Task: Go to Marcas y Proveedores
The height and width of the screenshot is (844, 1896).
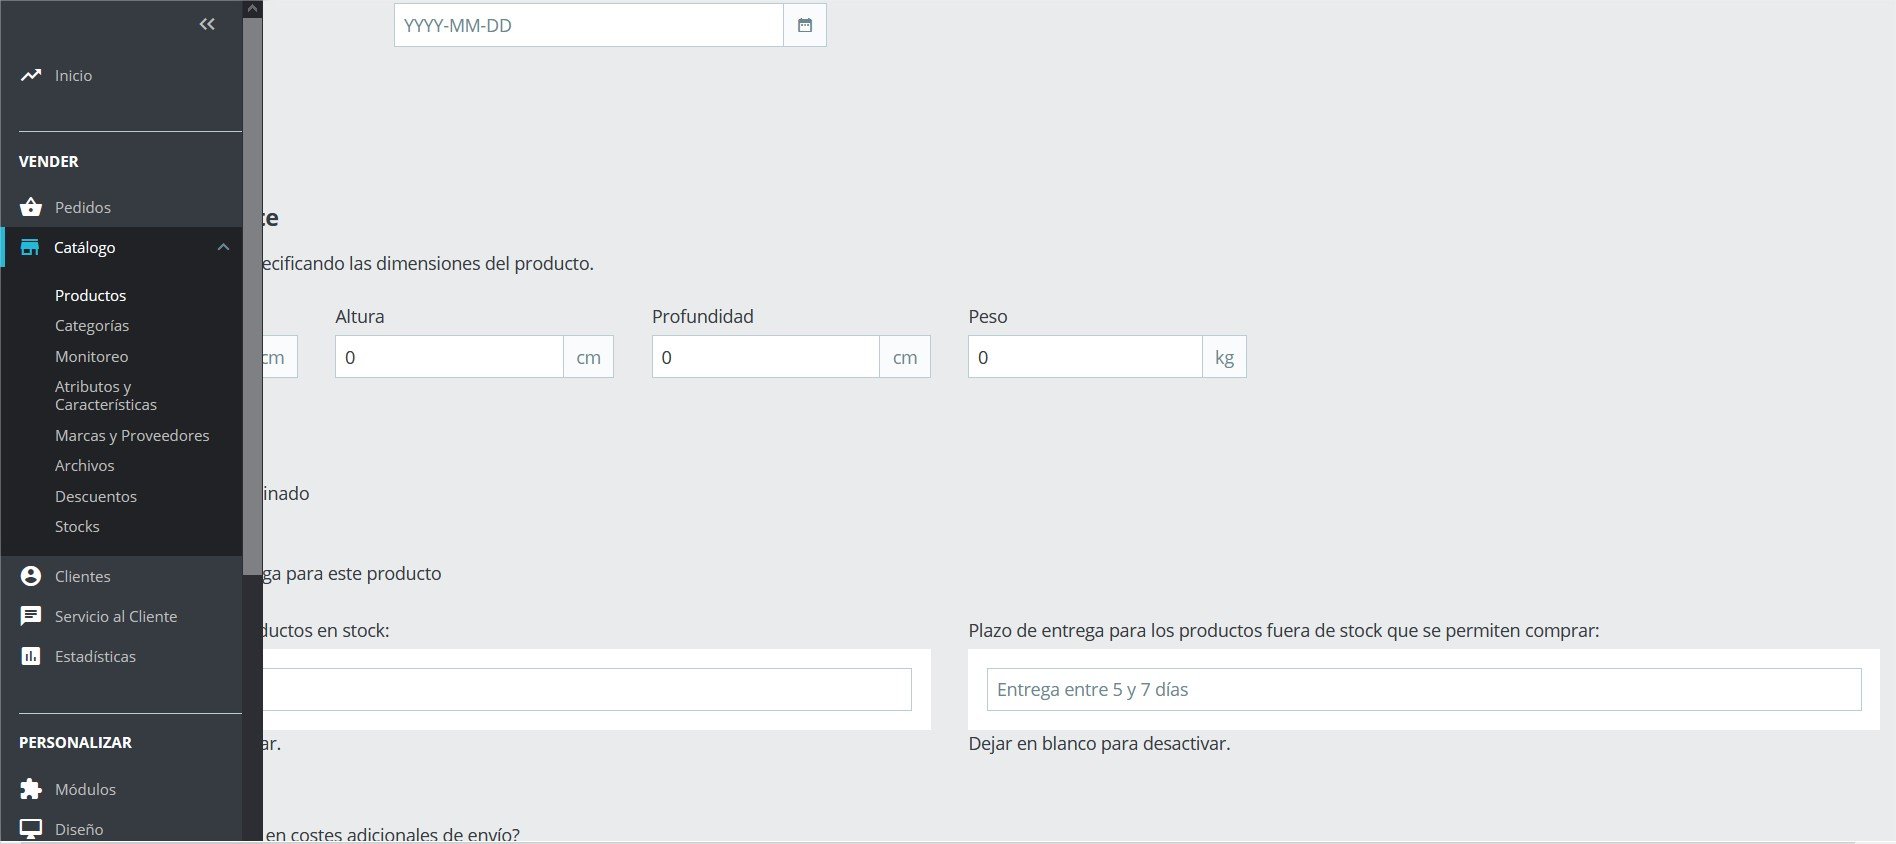Action: coord(132,435)
